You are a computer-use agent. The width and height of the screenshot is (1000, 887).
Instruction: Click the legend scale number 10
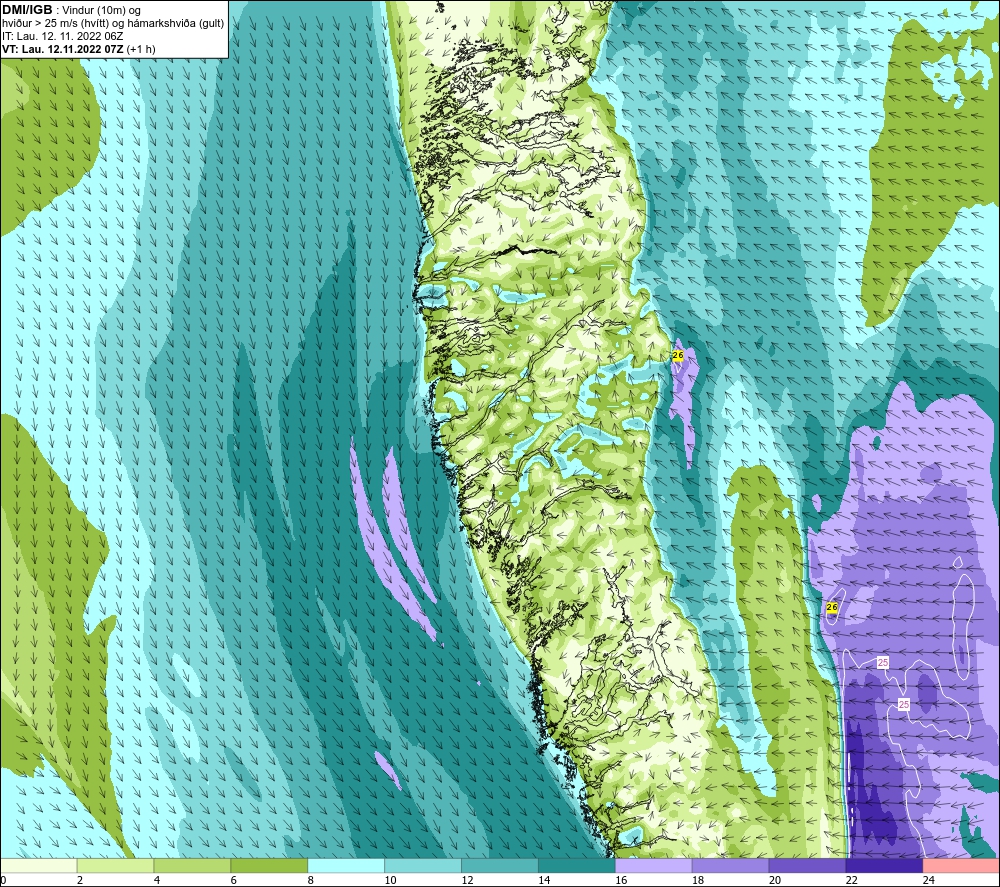(x=390, y=880)
